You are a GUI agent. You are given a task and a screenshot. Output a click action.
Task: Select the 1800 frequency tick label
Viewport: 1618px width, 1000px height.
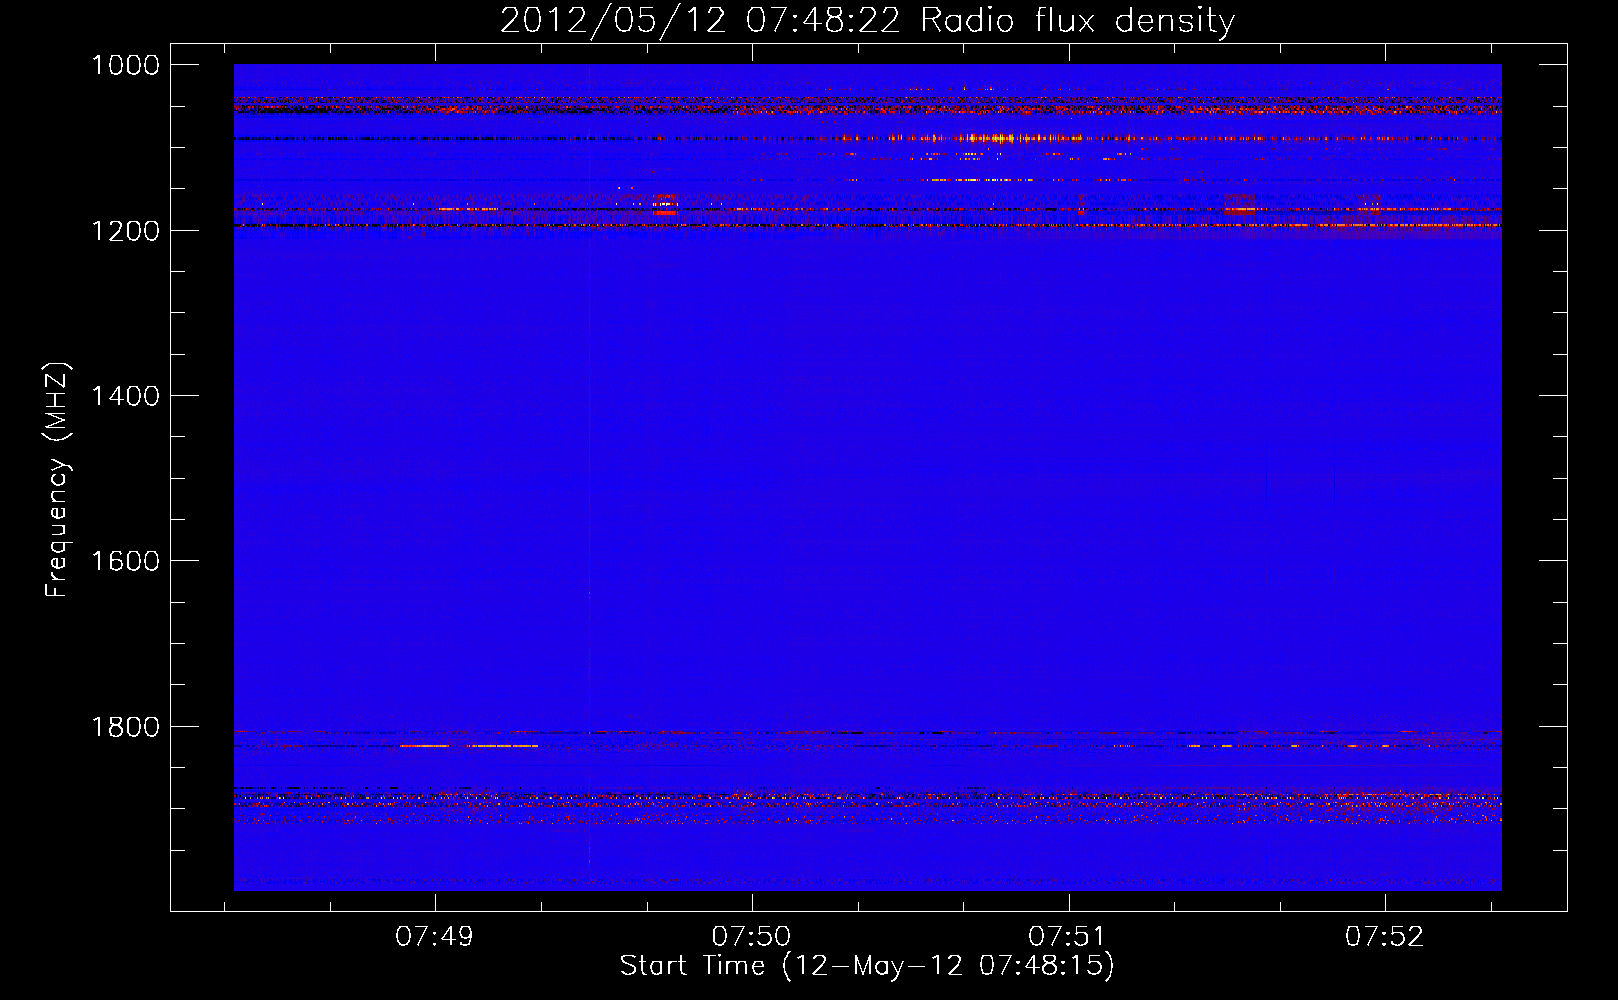pos(125,727)
